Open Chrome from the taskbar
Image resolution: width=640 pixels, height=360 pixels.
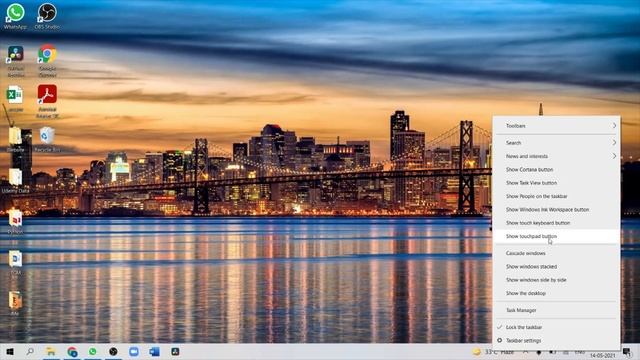(72, 351)
